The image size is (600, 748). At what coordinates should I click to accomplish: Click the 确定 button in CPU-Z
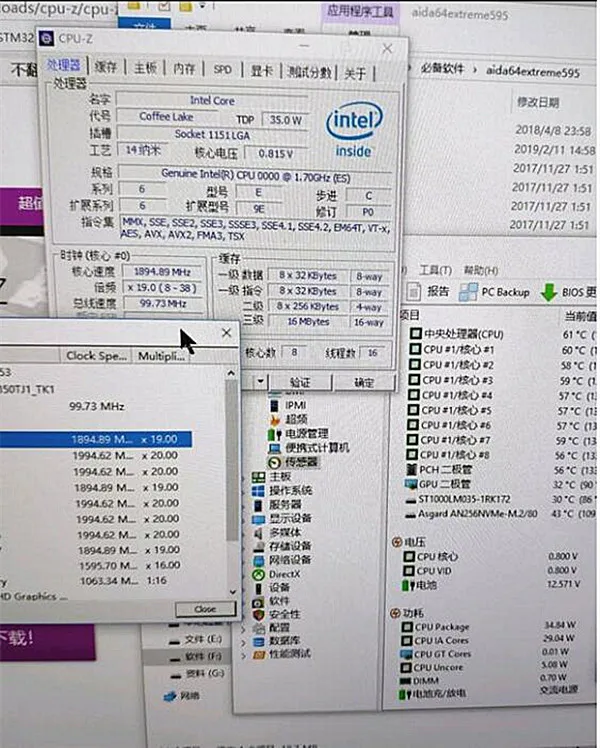point(364,383)
